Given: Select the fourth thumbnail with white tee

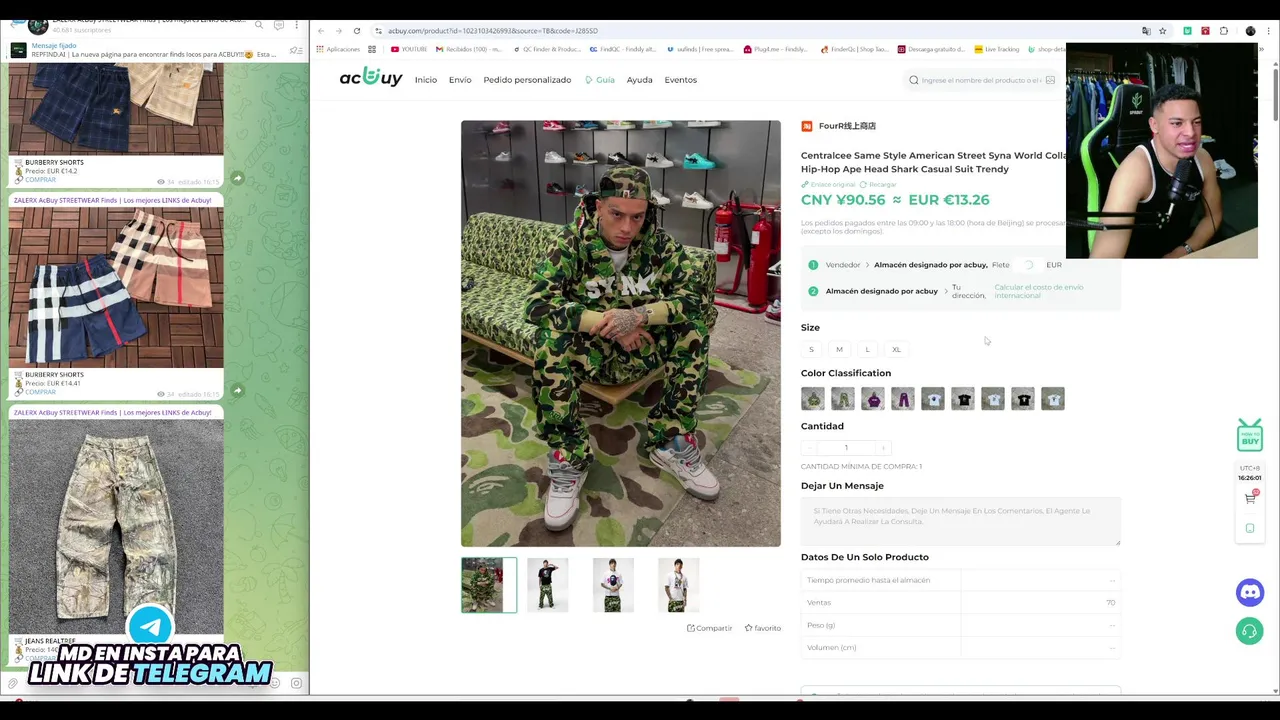Looking at the screenshot, I should coord(679,585).
